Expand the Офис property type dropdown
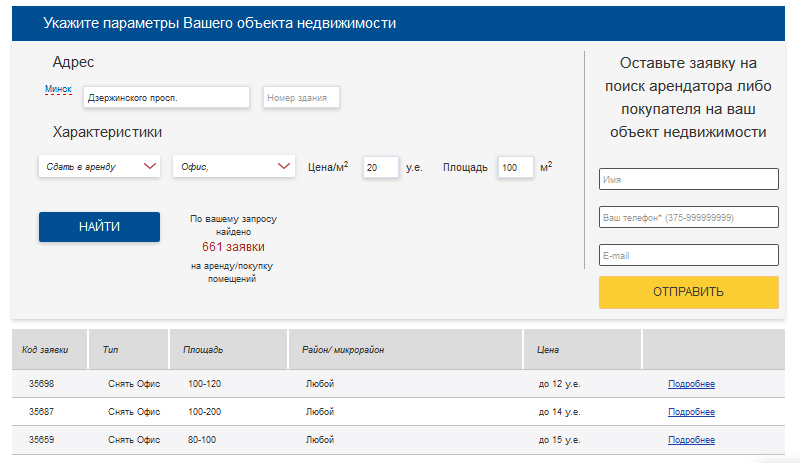 click(234, 167)
